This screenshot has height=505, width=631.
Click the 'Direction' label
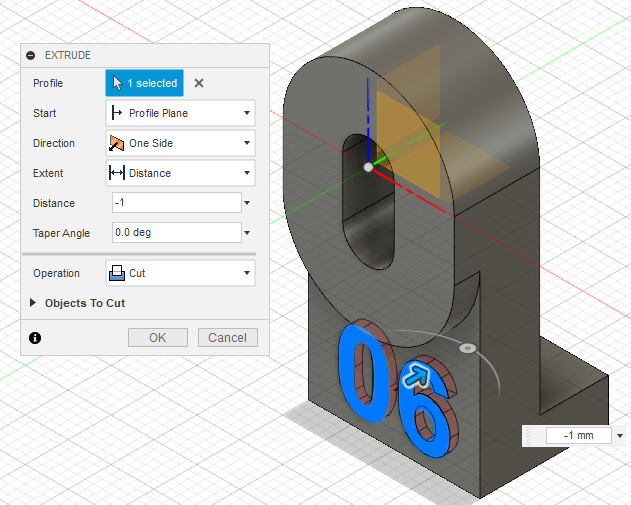tap(54, 143)
